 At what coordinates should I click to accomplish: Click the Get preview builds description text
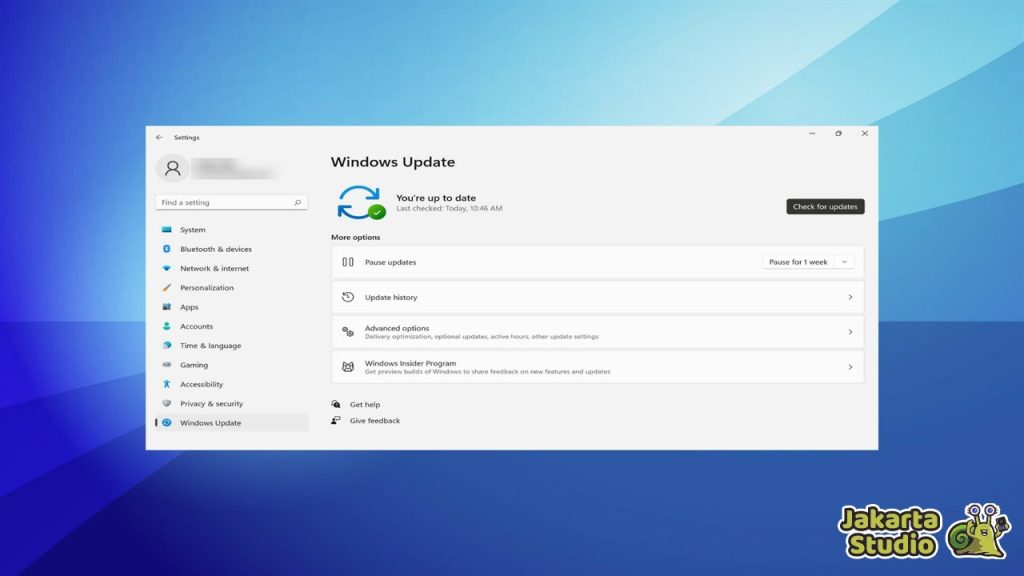click(487, 372)
